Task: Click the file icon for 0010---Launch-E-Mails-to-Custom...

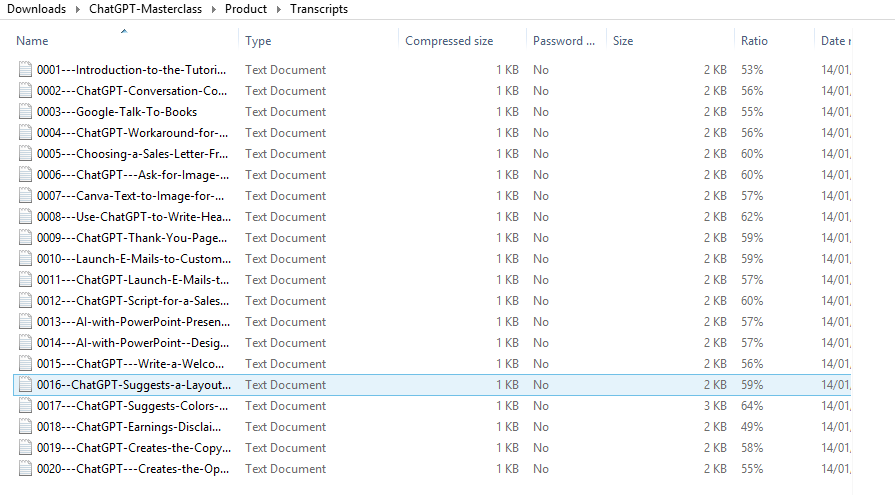Action: click(x=25, y=259)
